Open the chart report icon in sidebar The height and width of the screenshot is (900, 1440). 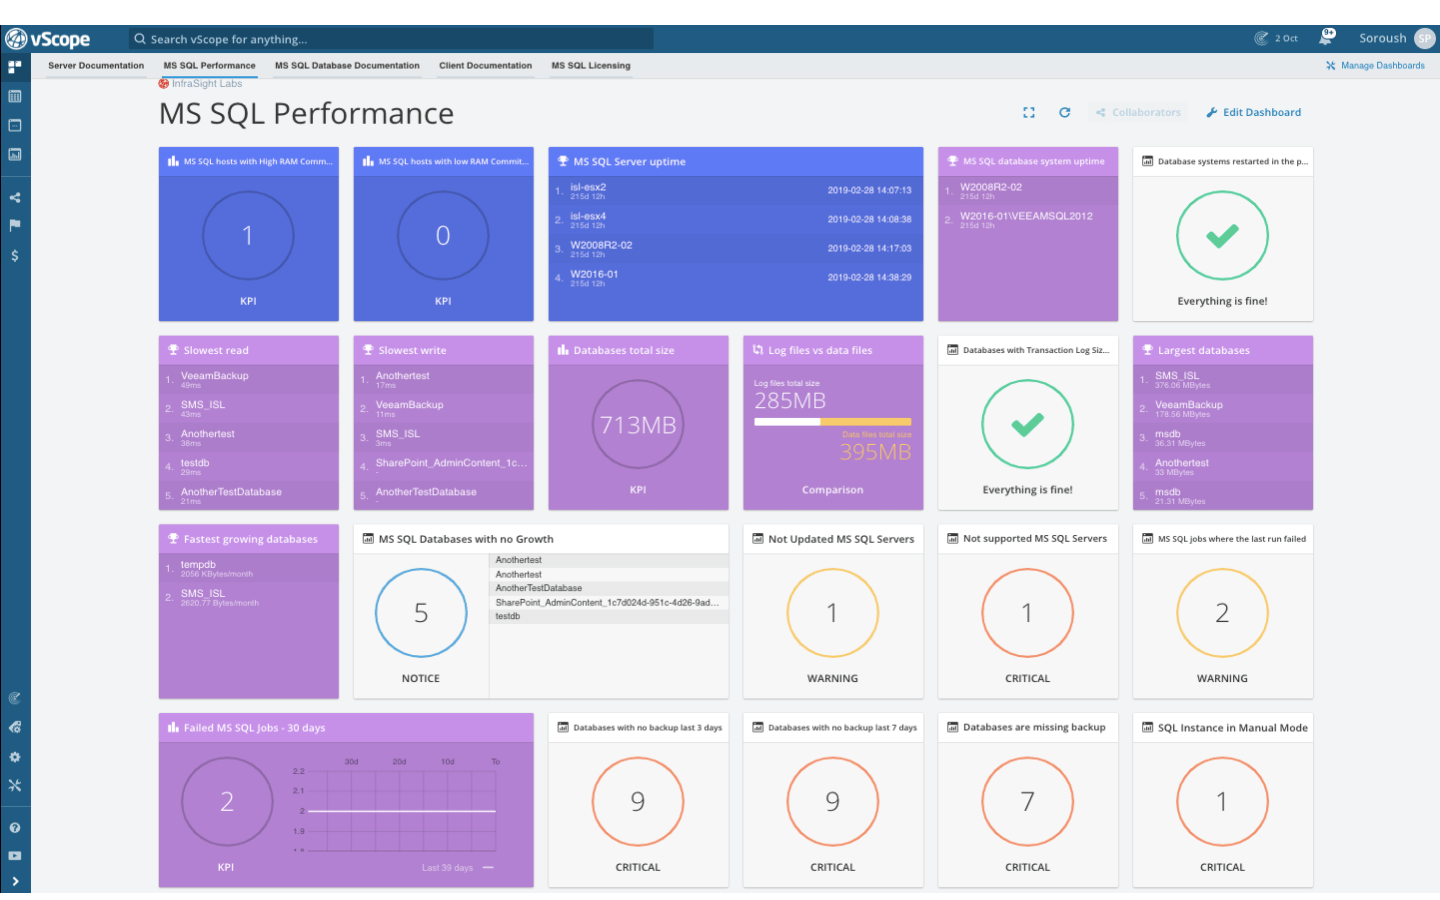pos(14,154)
